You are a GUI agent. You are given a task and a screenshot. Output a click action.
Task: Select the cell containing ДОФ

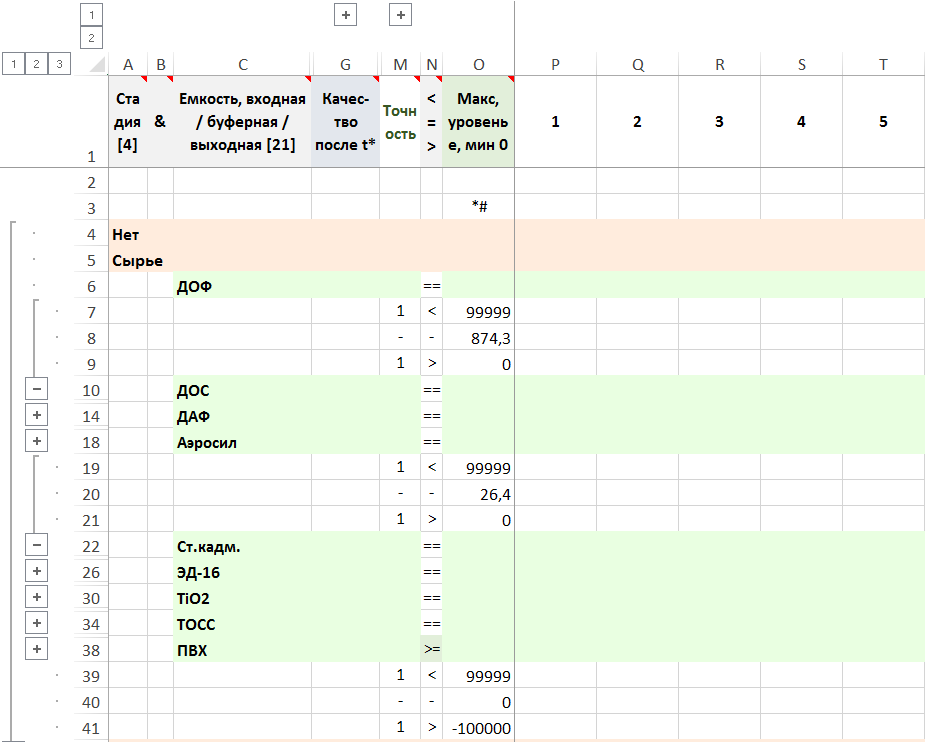coord(242,286)
